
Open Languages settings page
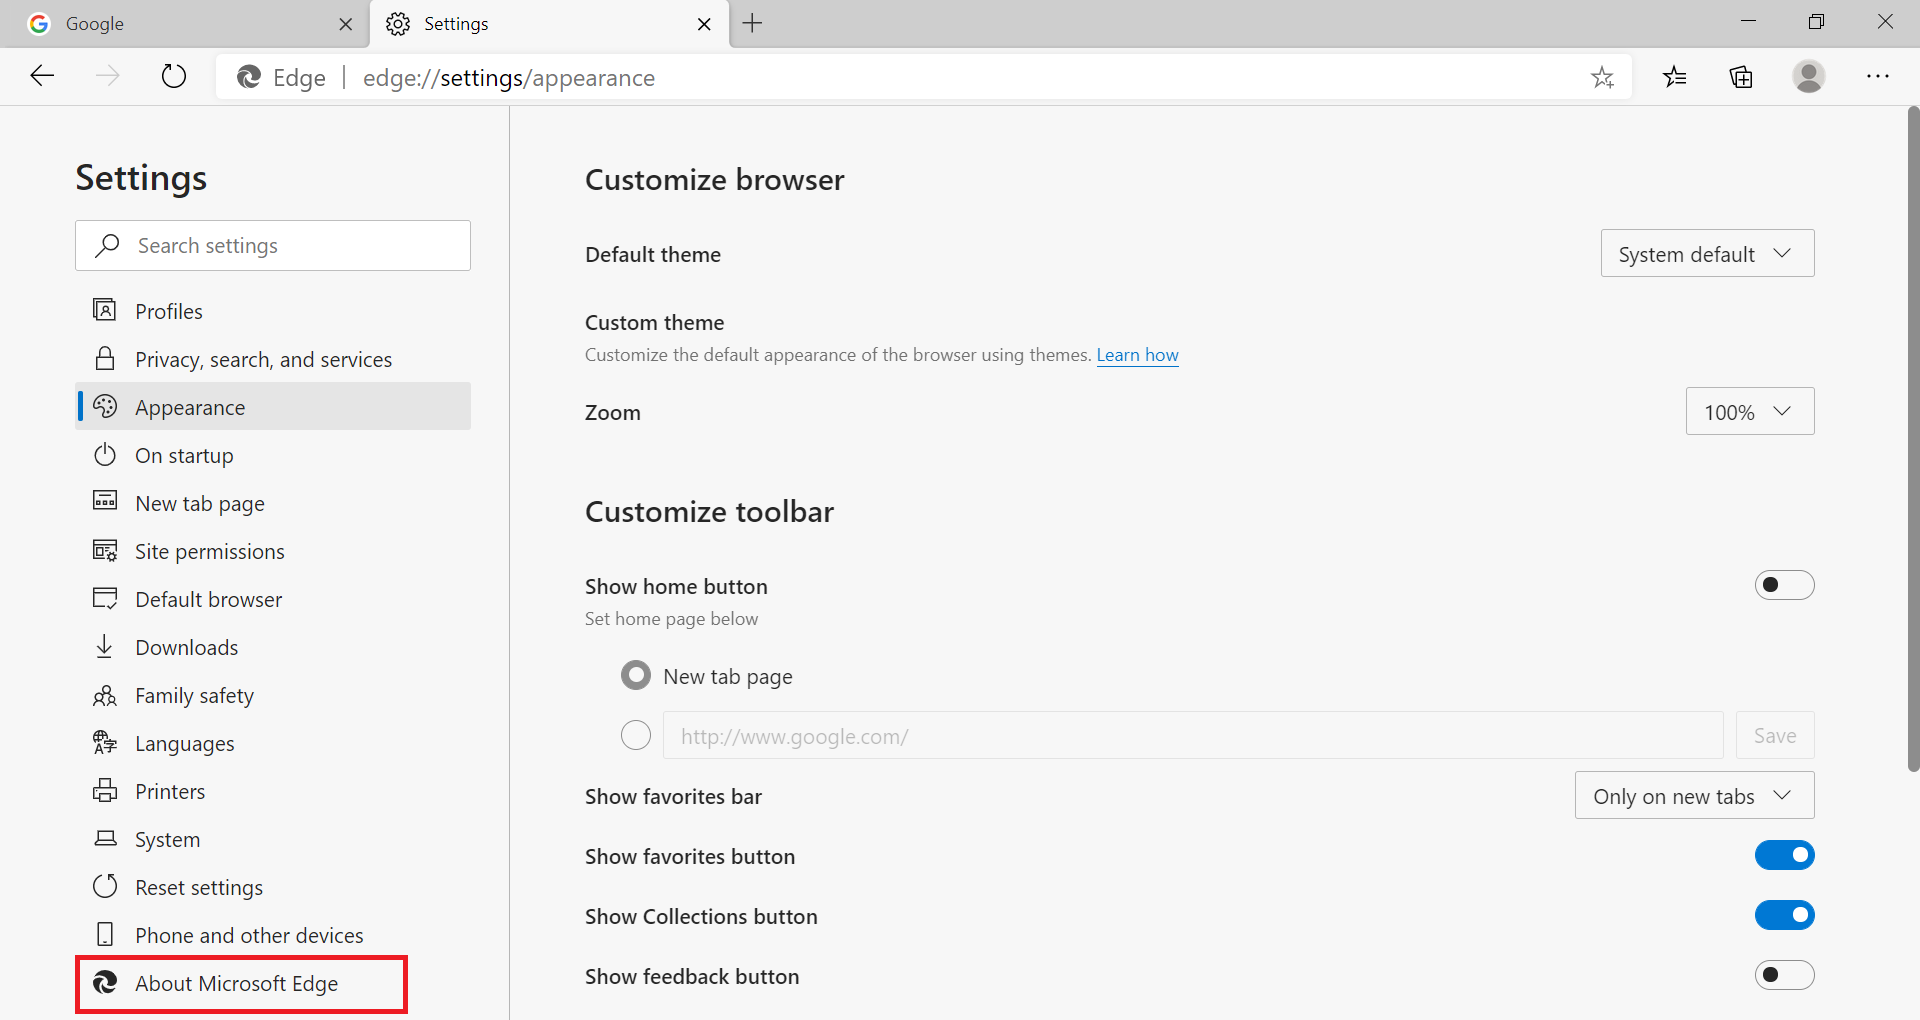click(273, 743)
